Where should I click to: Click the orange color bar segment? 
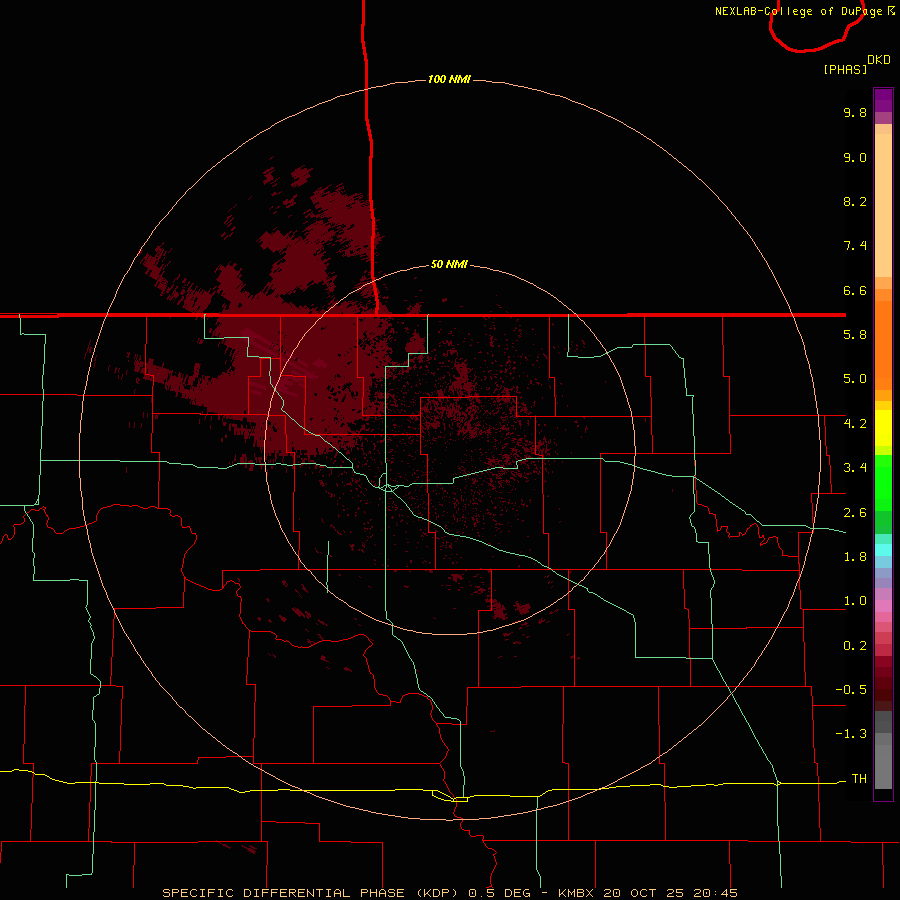883,346
